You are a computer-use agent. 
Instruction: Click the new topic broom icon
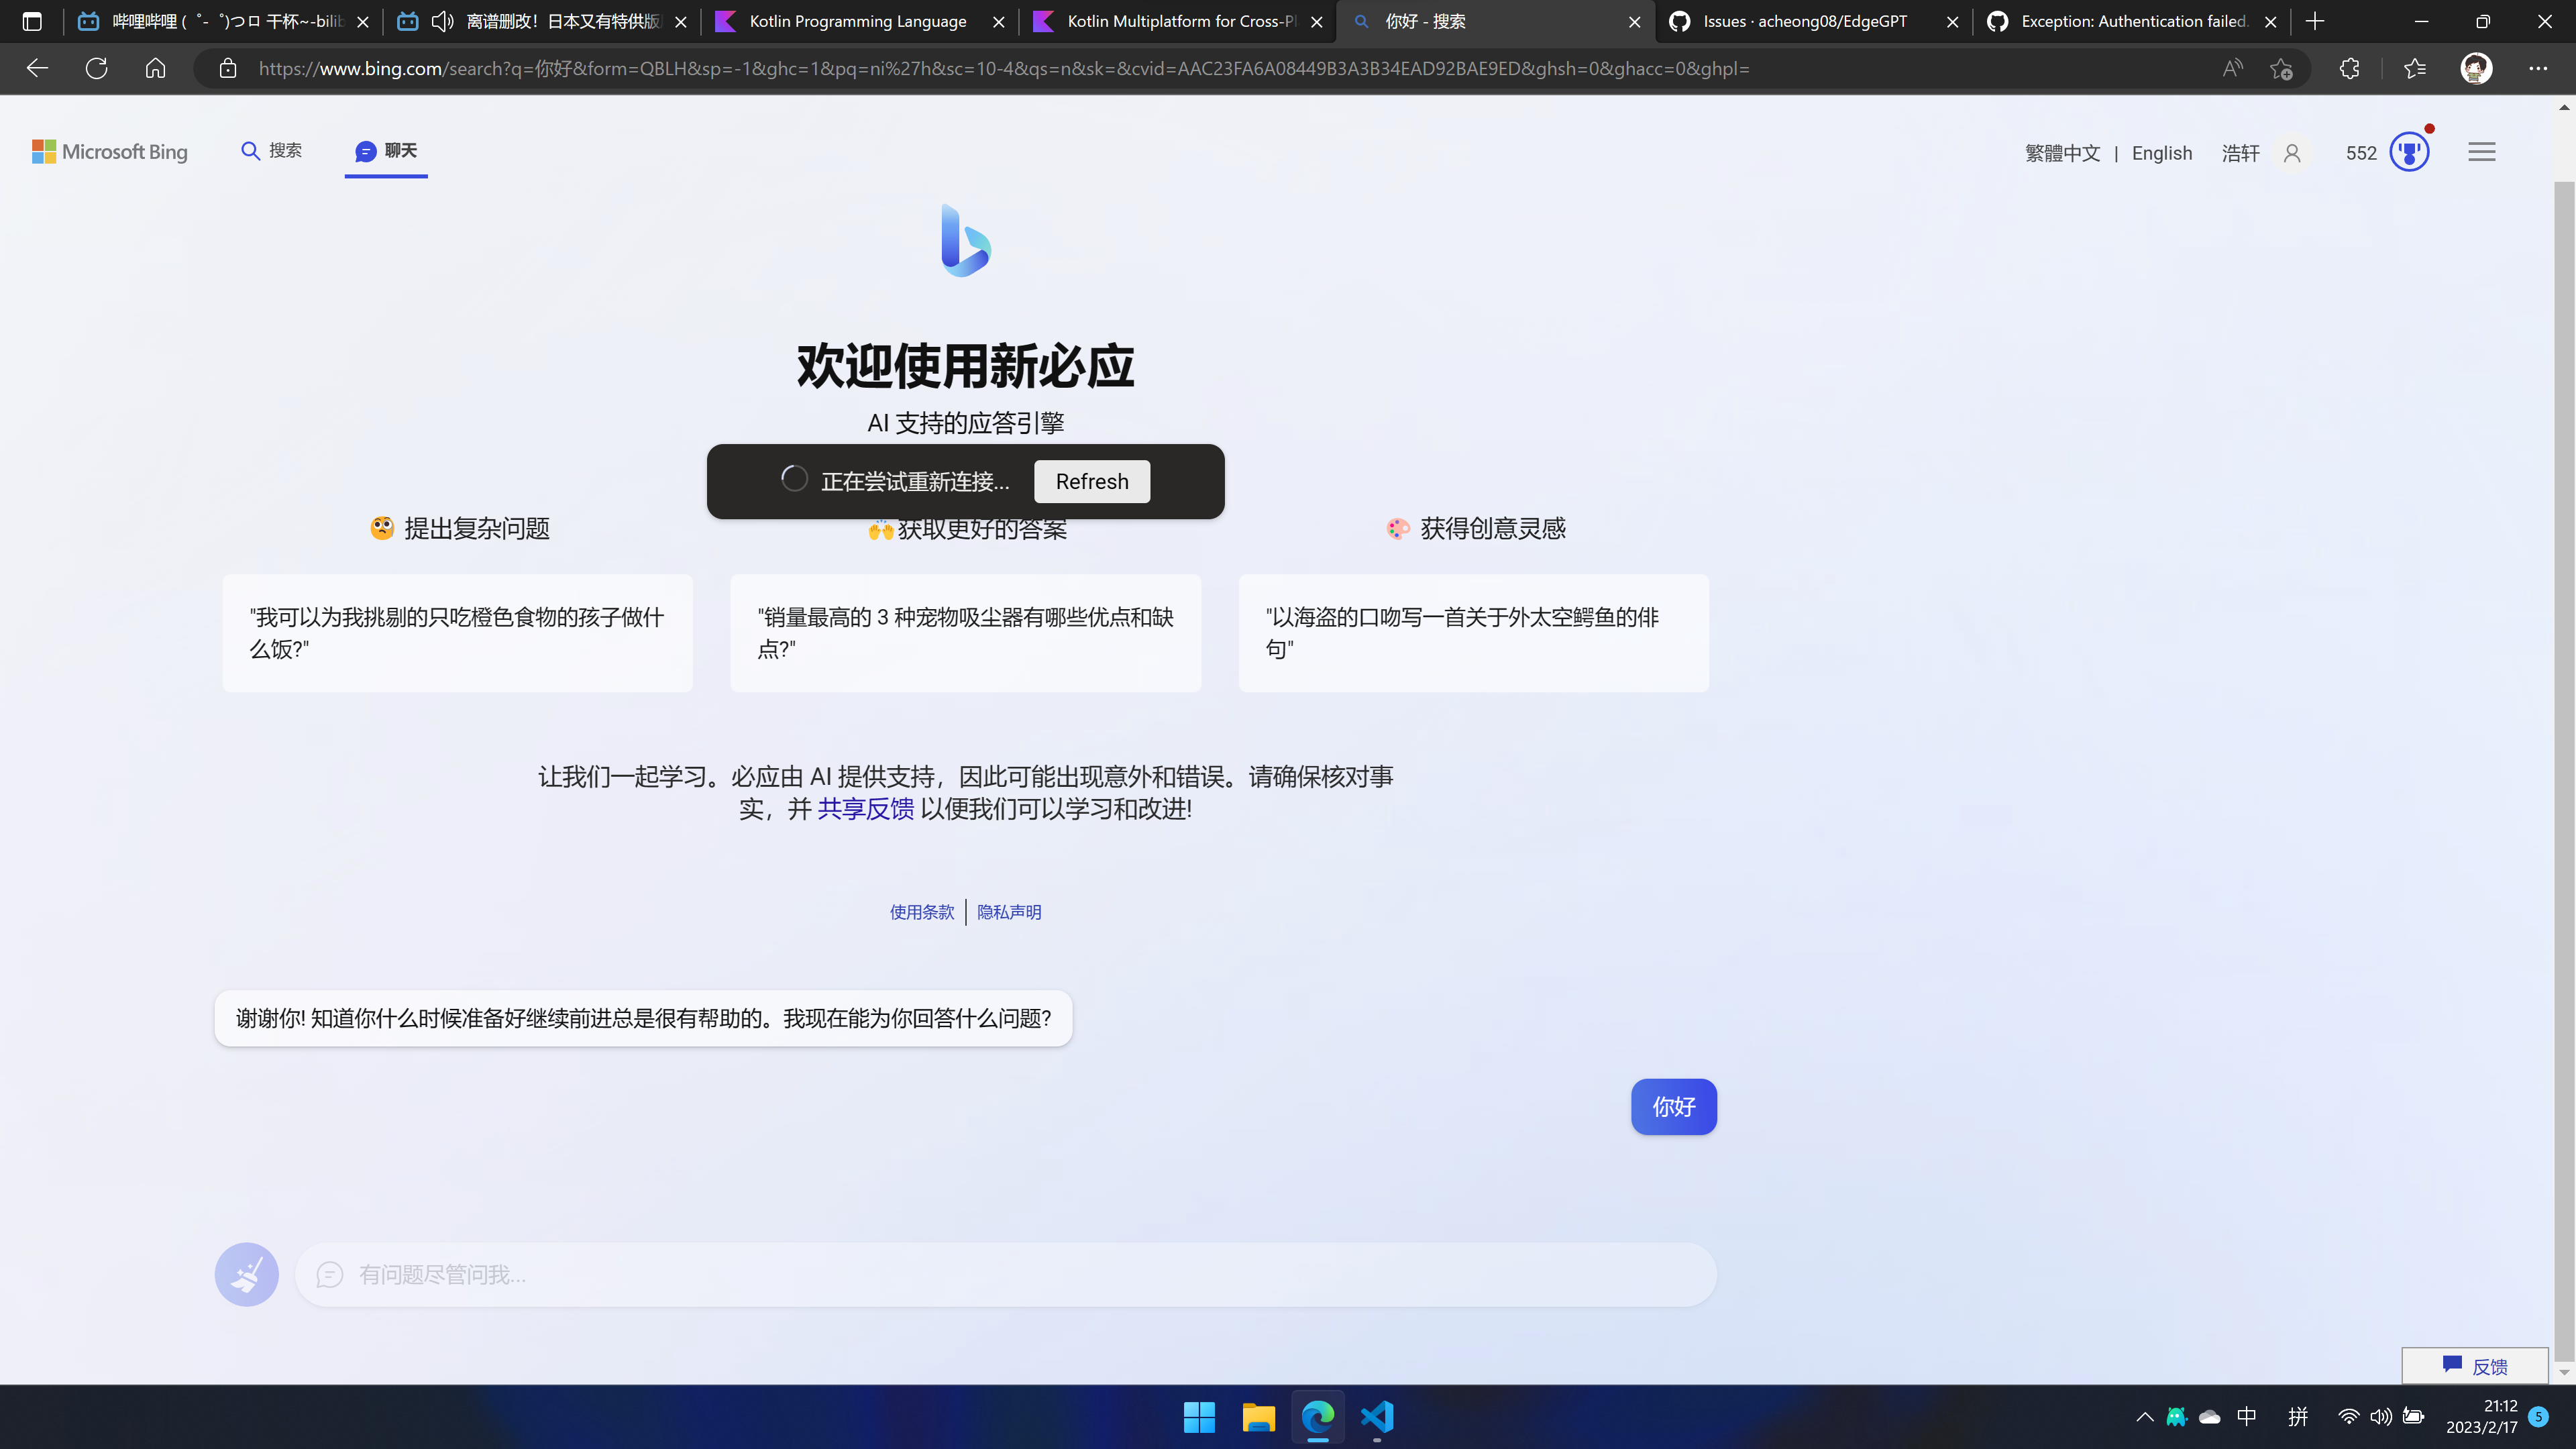point(246,1274)
